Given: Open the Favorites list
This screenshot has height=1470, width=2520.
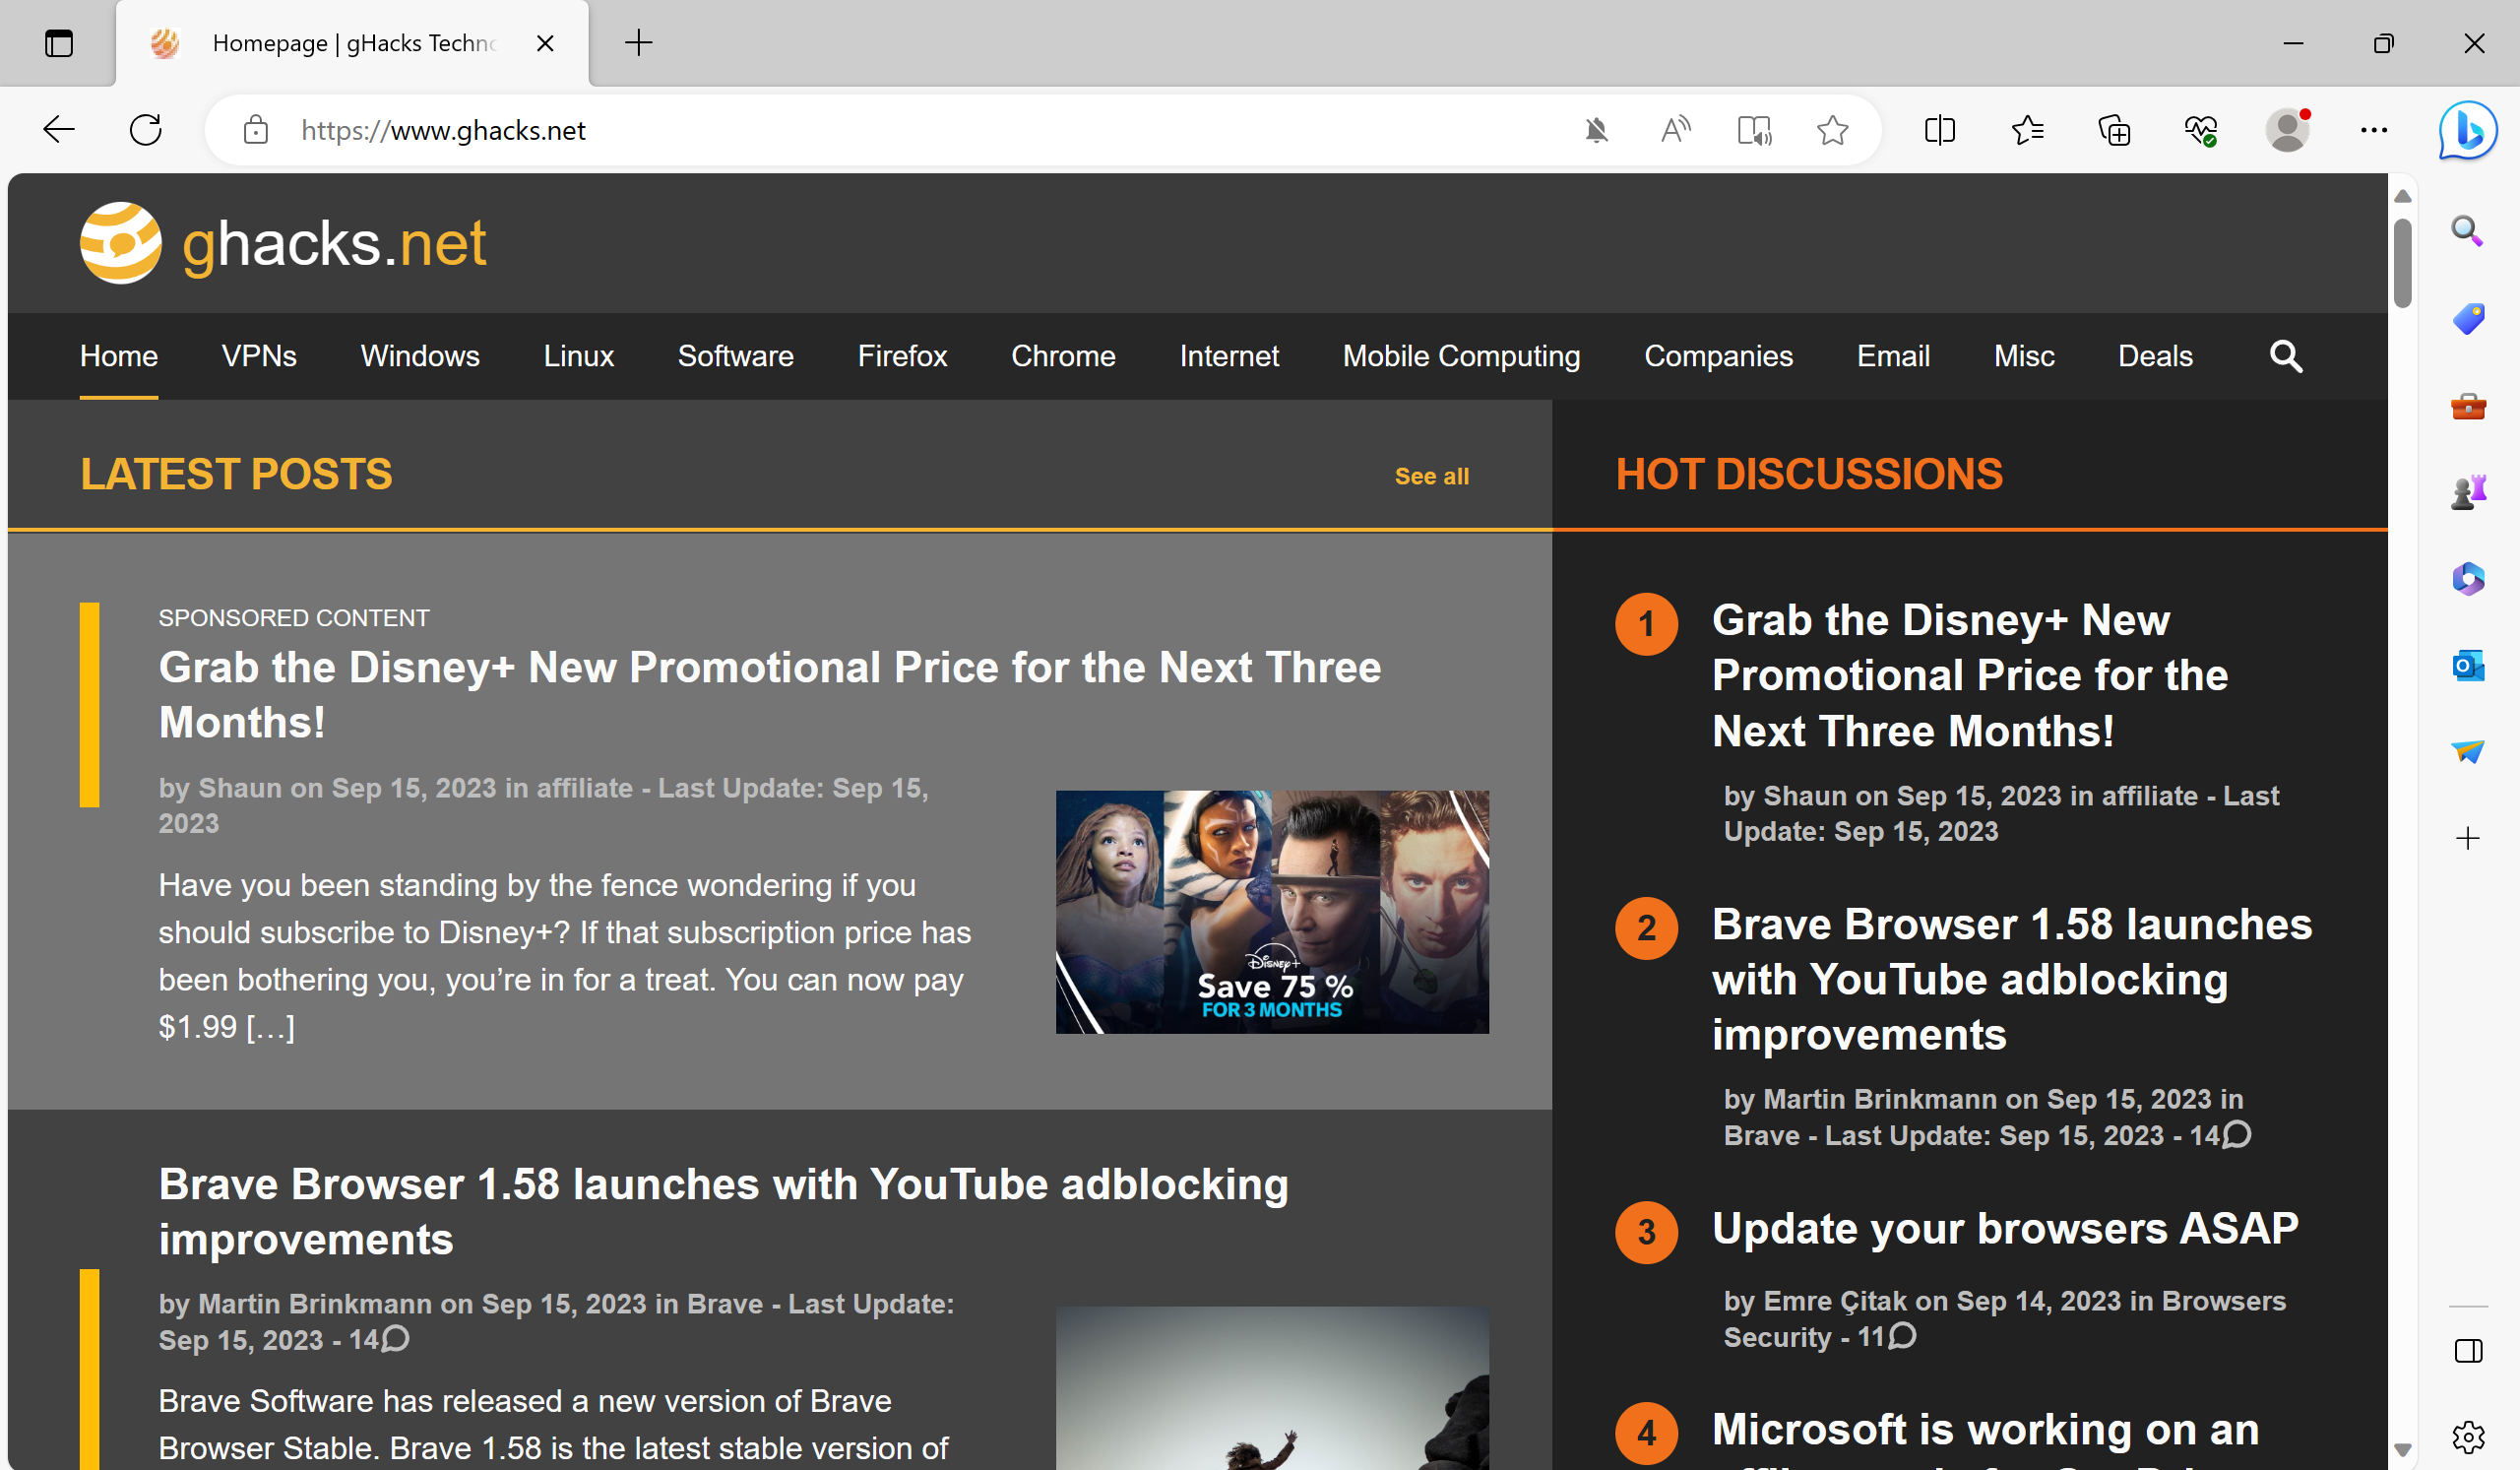Looking at the screenshot, I should point(2027,130).
